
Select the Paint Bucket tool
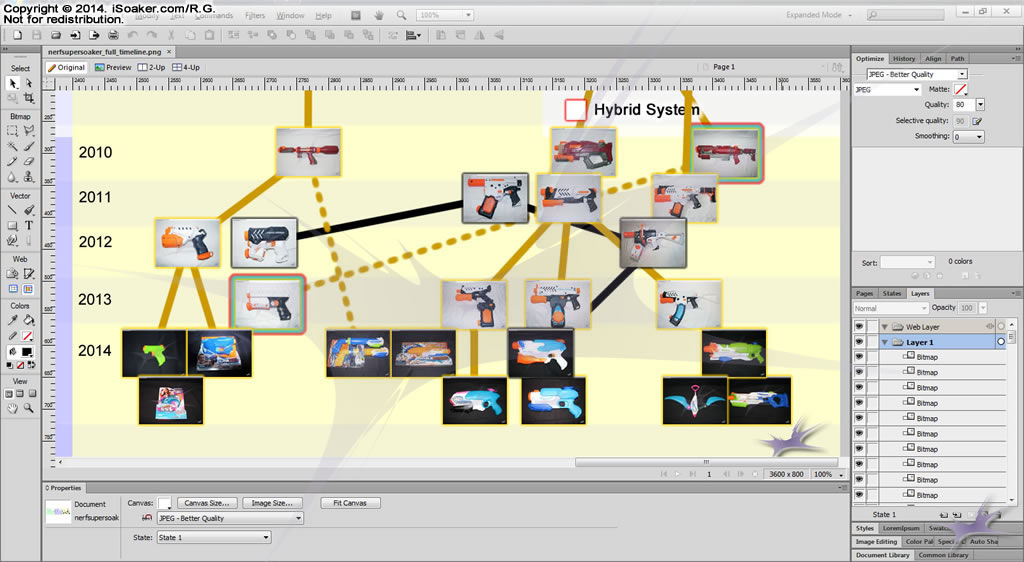point(29,320)
